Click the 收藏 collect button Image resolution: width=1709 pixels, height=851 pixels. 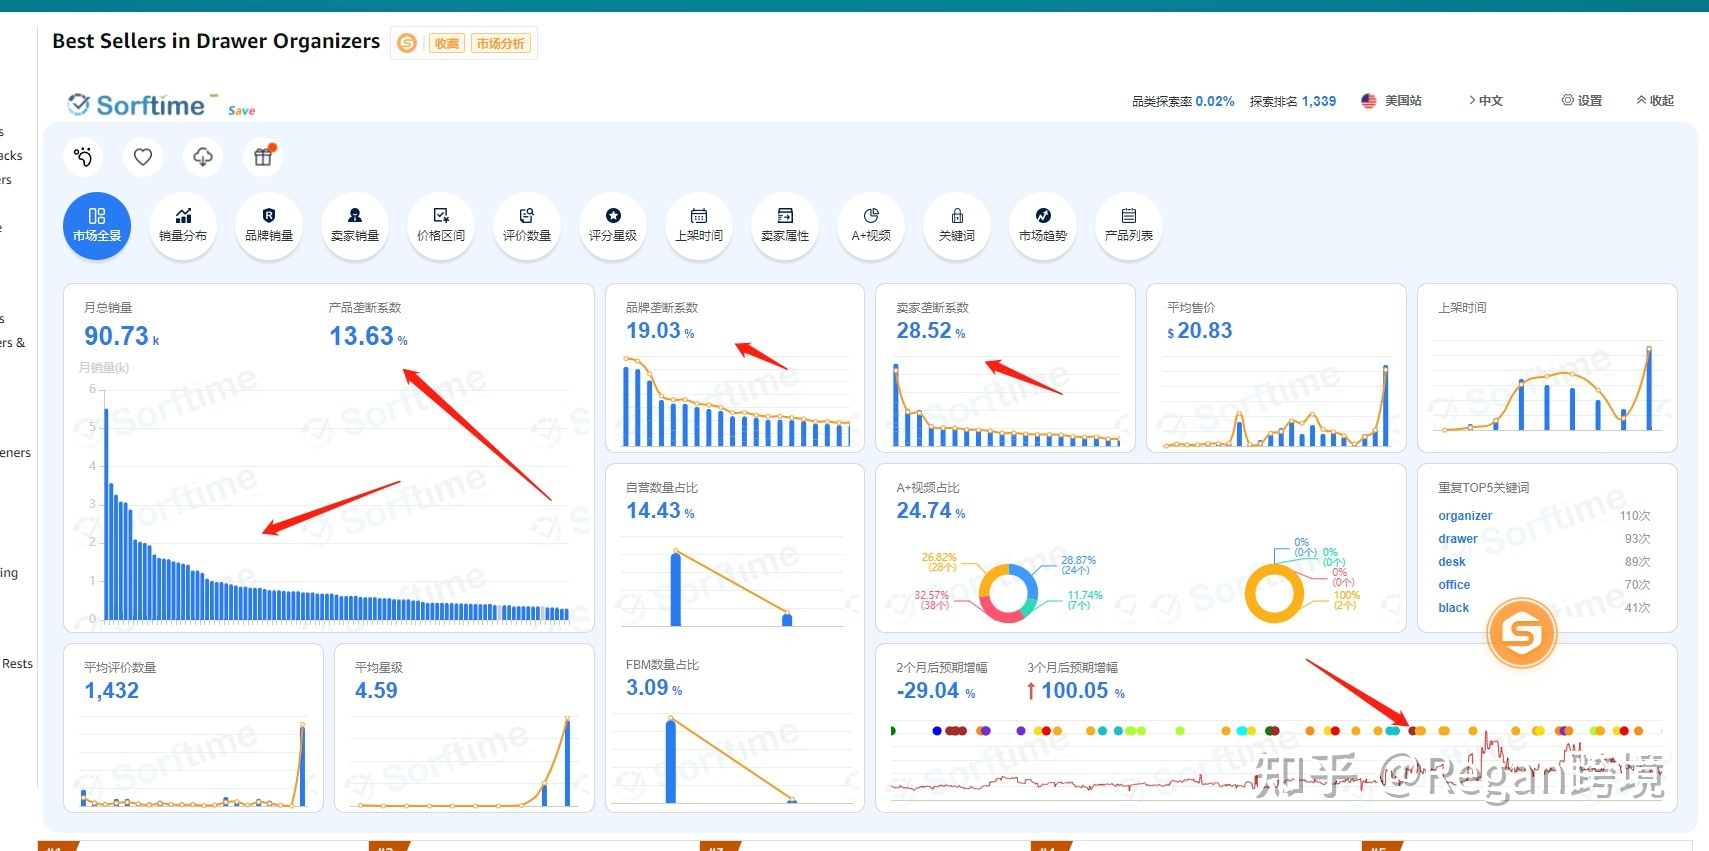pyautogui.click(x=447, y=43)
